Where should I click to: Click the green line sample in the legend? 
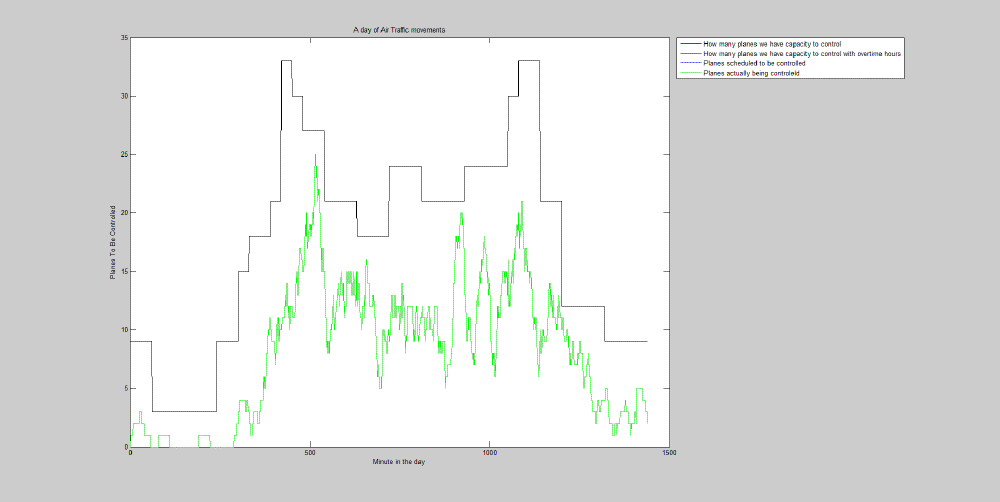tap(689, 73)
